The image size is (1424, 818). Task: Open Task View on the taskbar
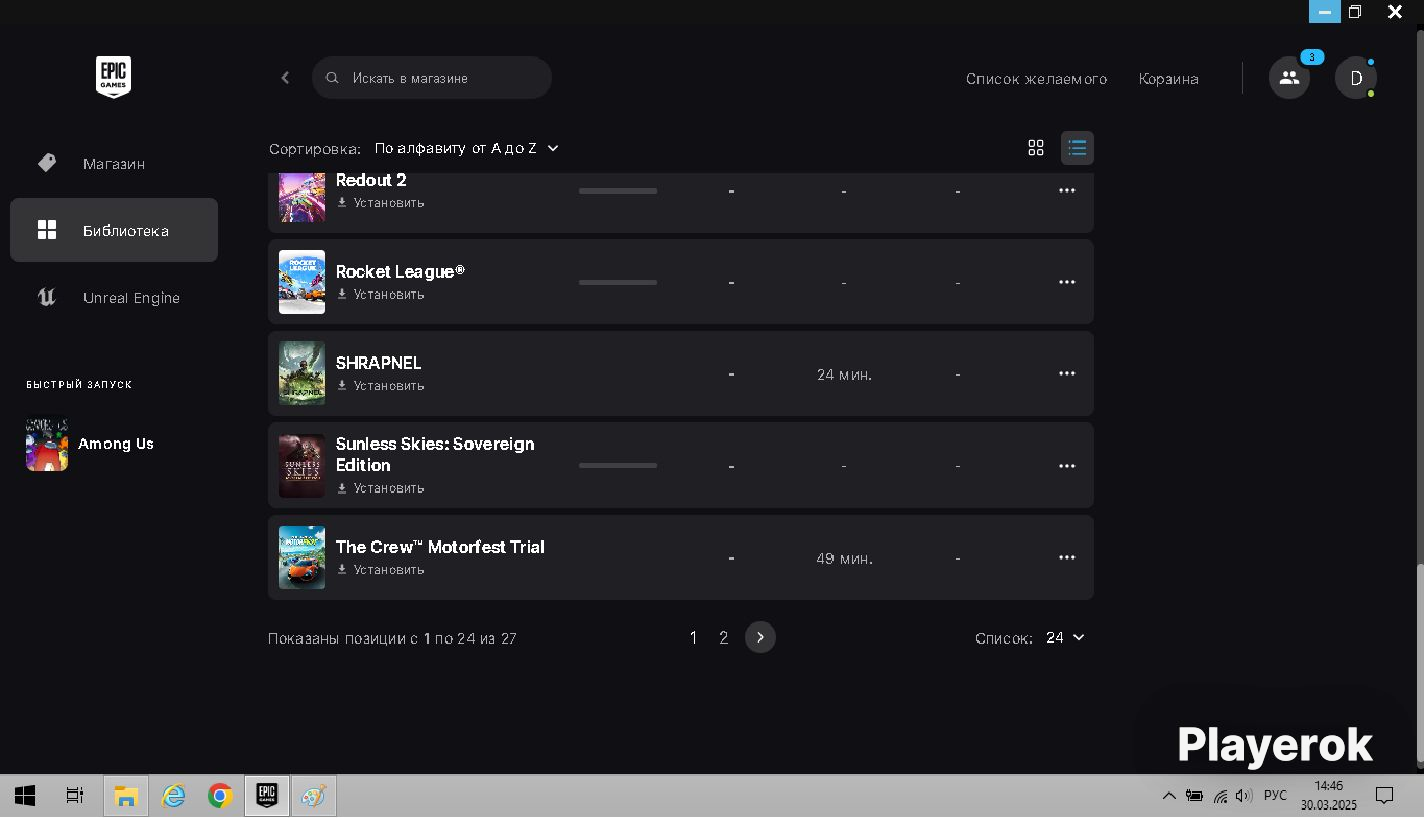point(75,796)
